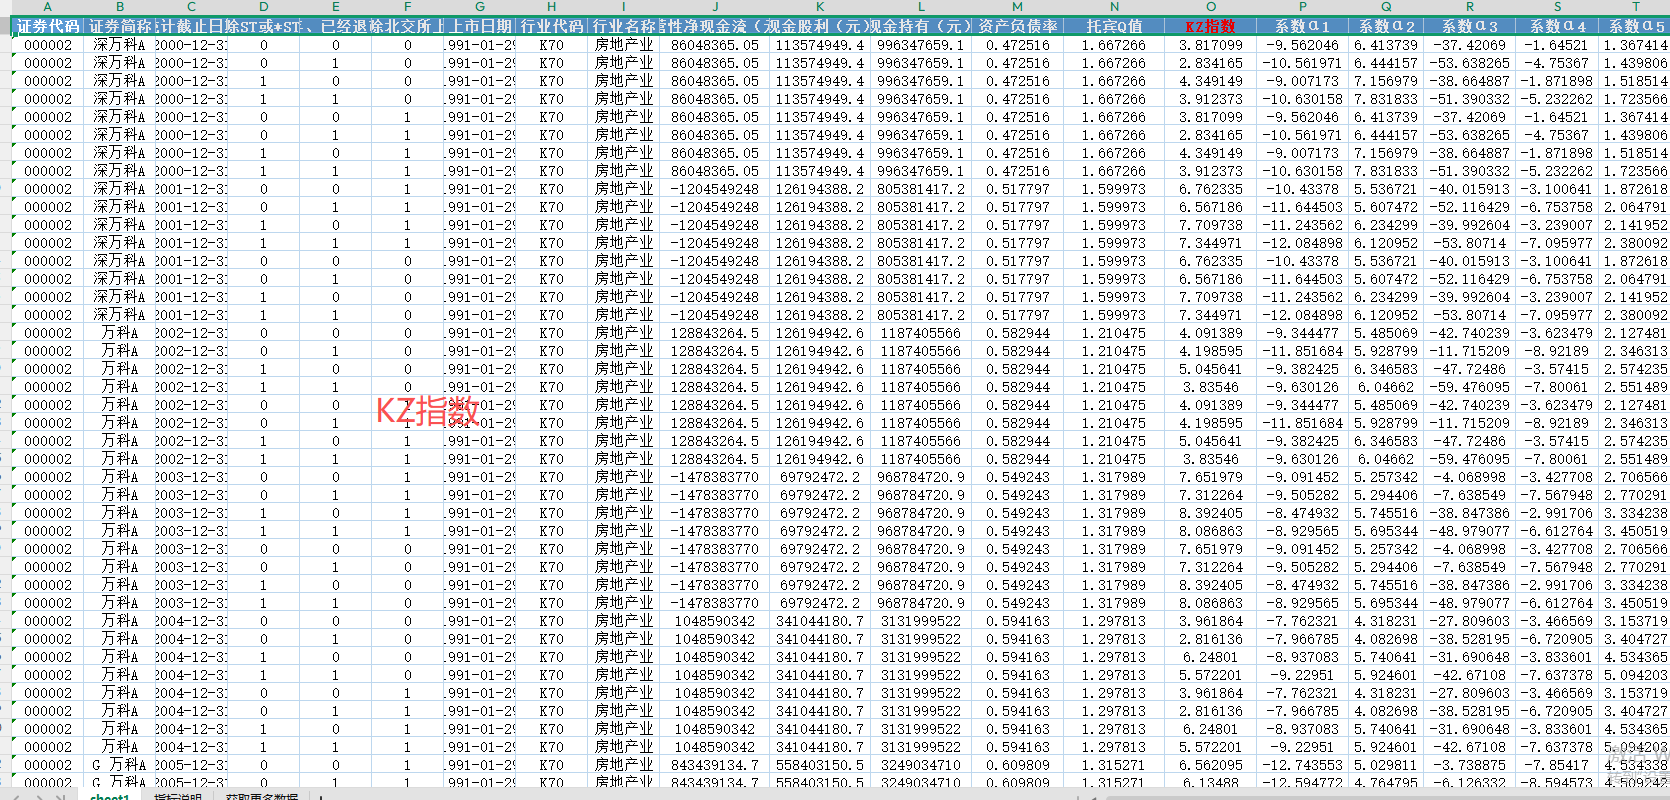
Task: Select column D by its letter header
Action: [264, 7]
